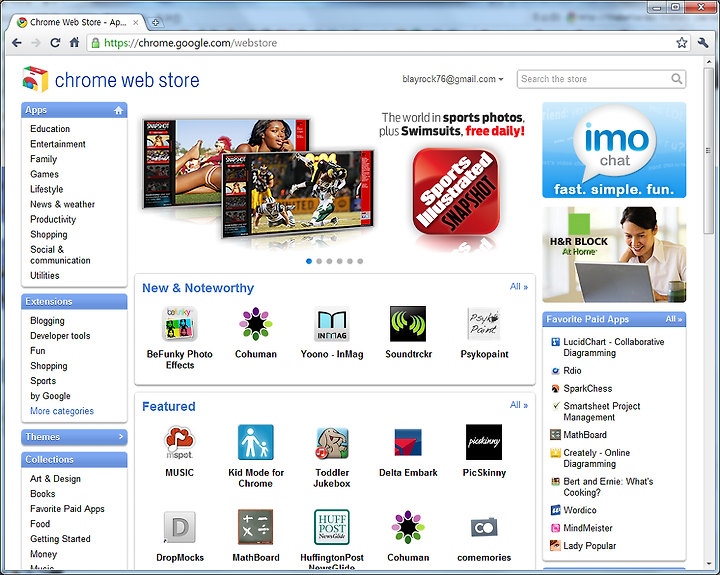
Task: Click the search magnifier icon
Action: click(x=676, y=79)
